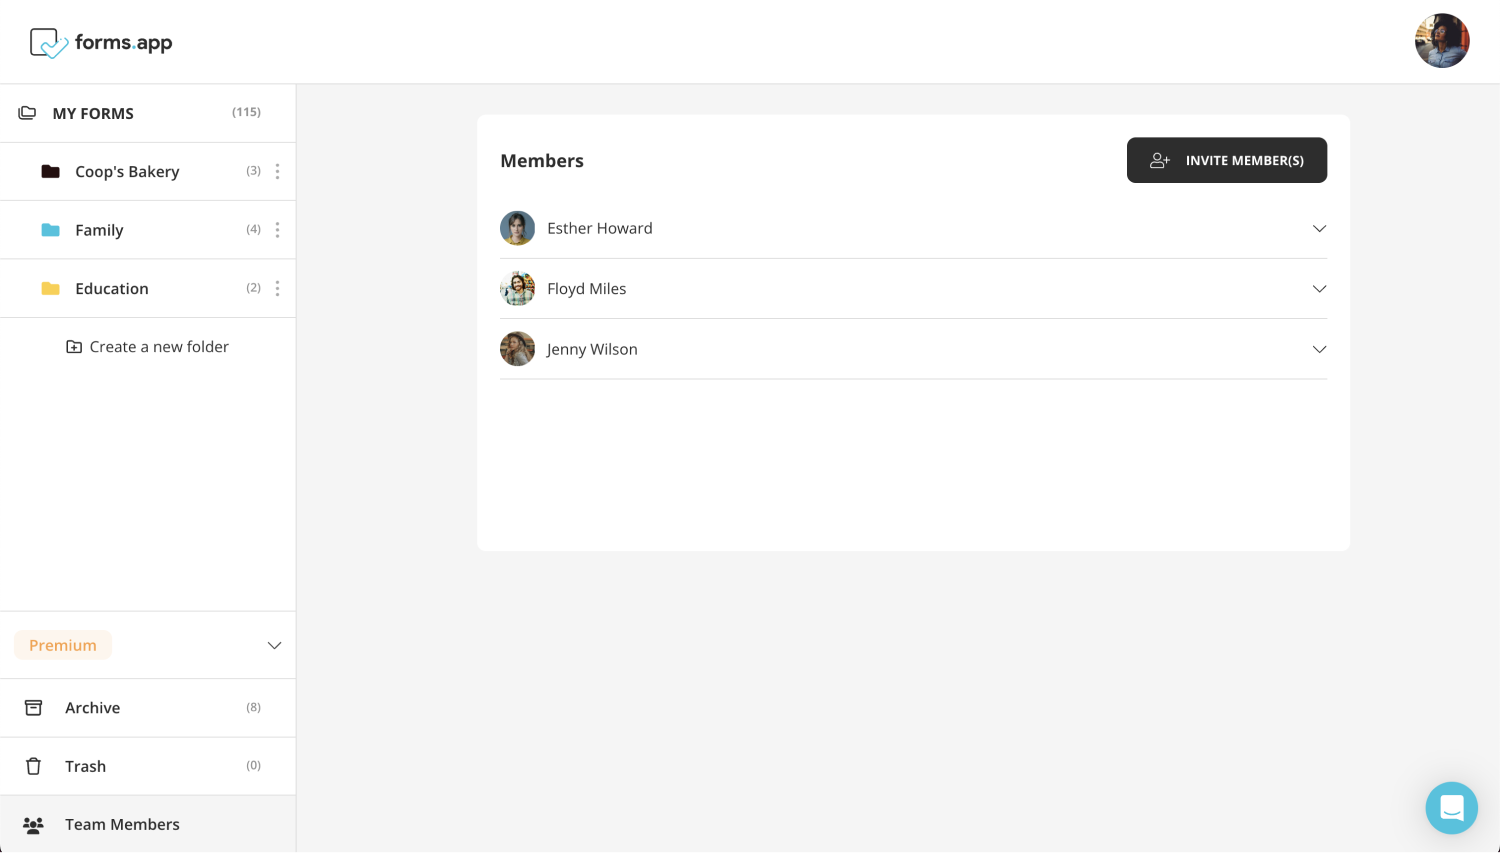Viewport: 1500px width, 853px height.
Task: Open the Team Members section
Action: coord(148,824)
